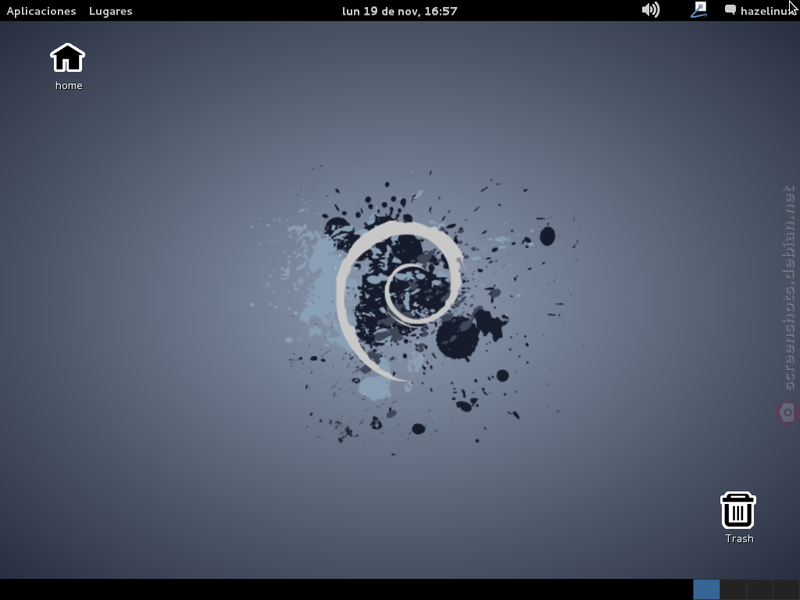Switch to the first blue highlighted workspace
800x600 pixels.
(706, 589)
